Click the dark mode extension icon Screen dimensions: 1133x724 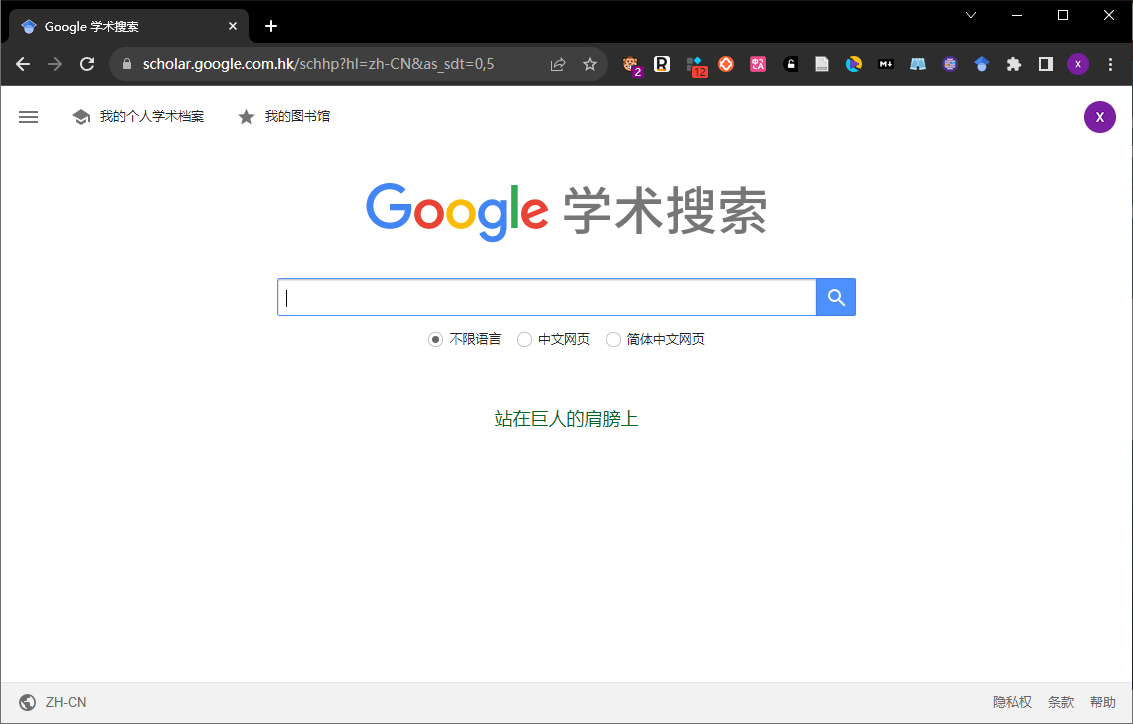click(1045, 63)
